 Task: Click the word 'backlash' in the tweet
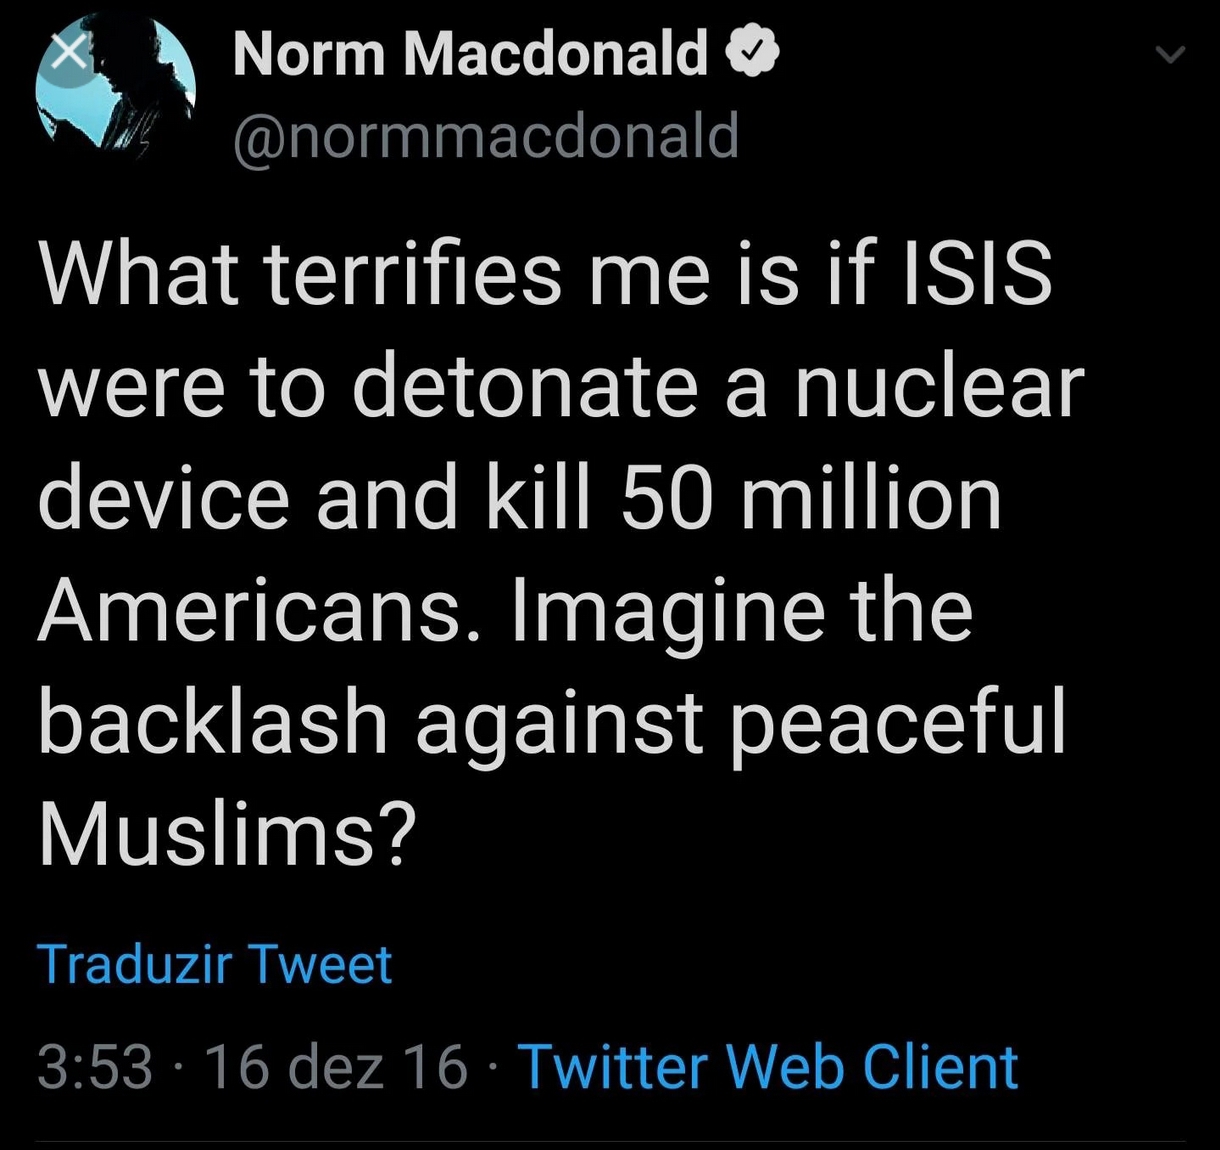tap(213, 721)
